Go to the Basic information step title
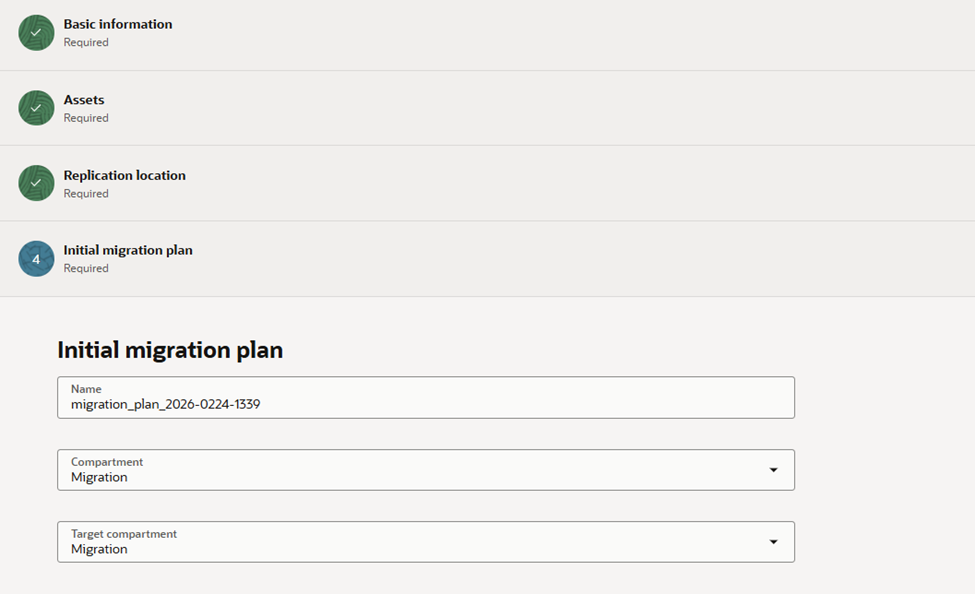Viewport: 975px width, 594px height. pos(118,24)
